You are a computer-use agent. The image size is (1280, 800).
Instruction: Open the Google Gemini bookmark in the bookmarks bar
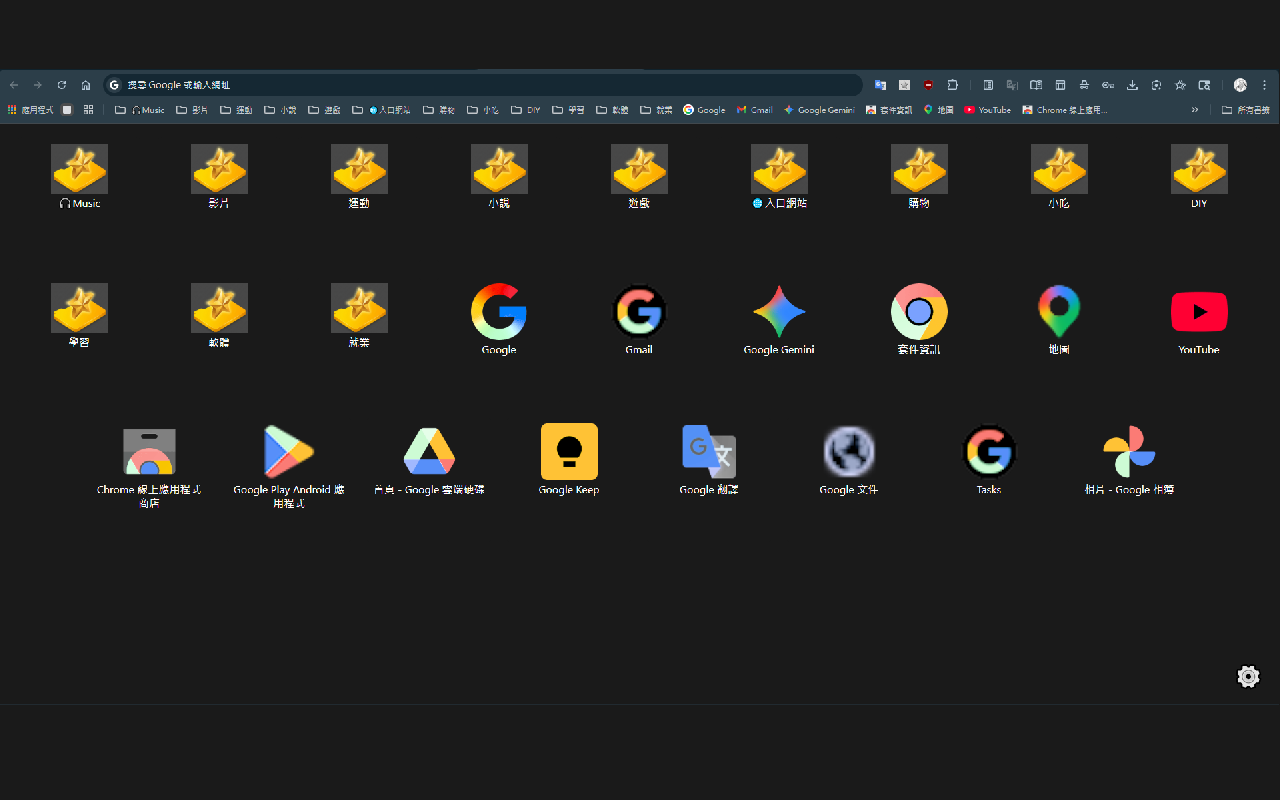coord(819,110)
